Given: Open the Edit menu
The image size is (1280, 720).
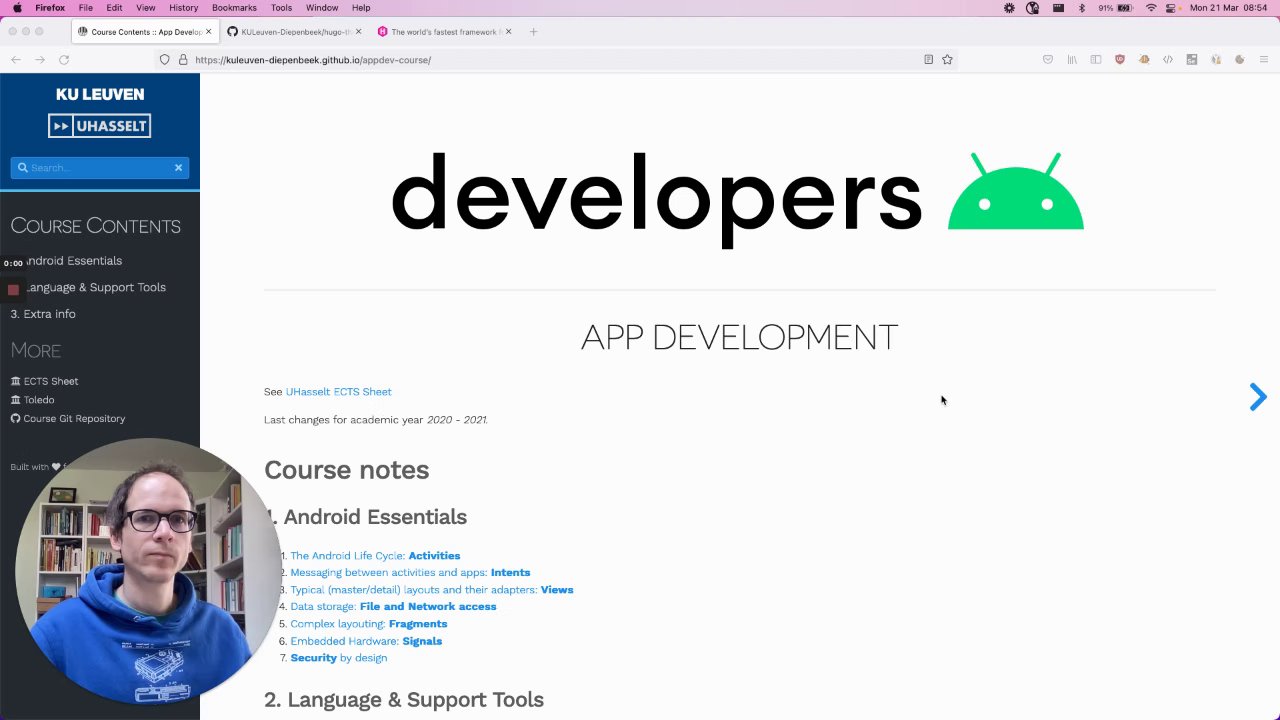Looking at the screenshot, I should tap(114, 8).
